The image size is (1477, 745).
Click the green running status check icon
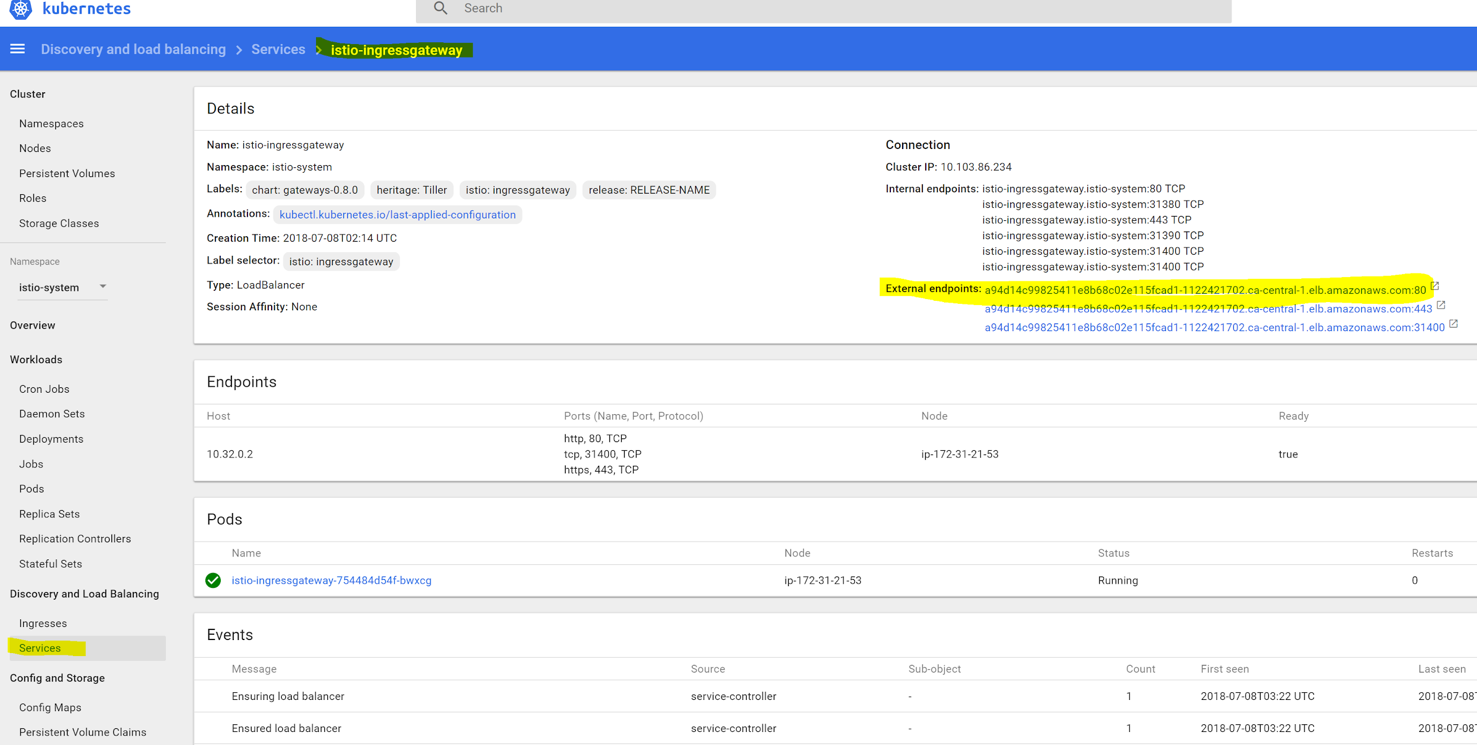213,580
